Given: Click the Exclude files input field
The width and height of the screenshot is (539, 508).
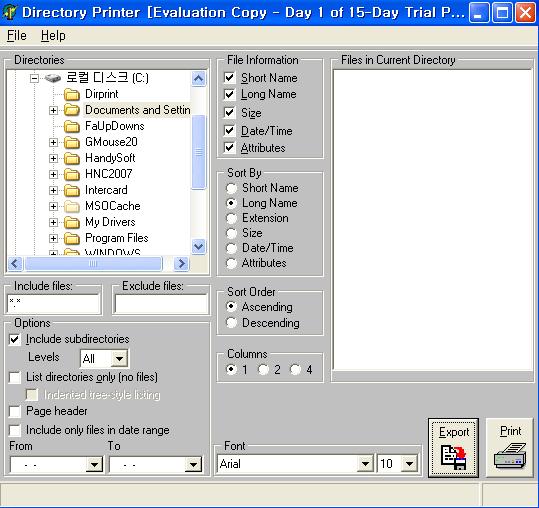Looking at the screenshot, I should click(161, 304).
